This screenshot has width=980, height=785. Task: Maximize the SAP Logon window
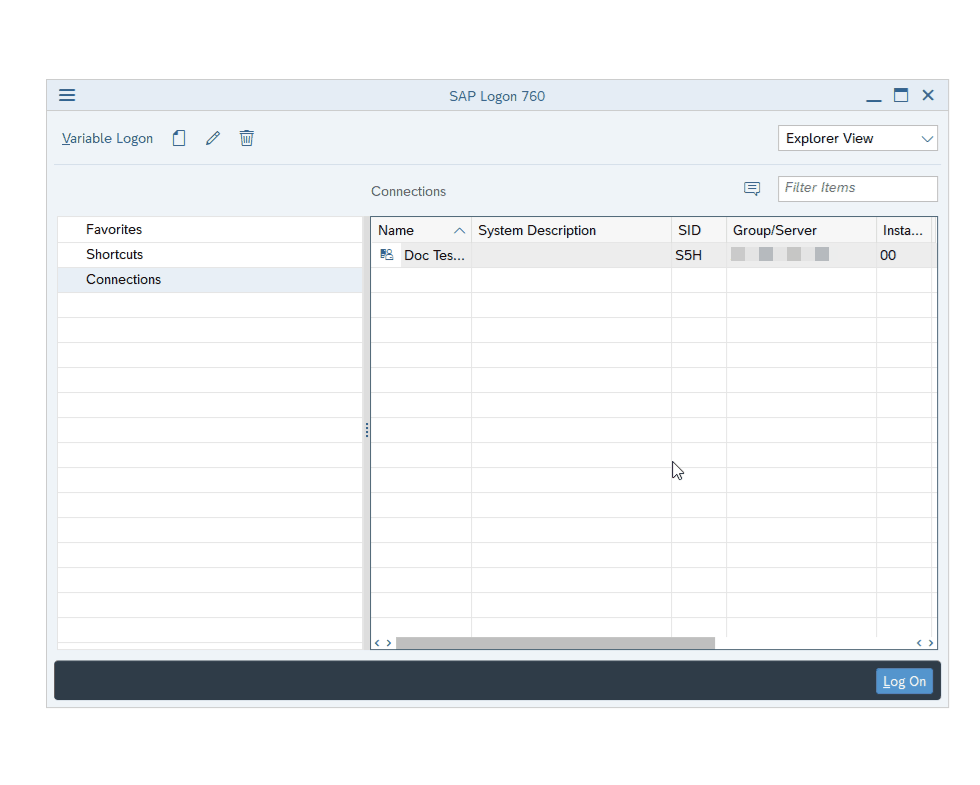pos(901,96)
